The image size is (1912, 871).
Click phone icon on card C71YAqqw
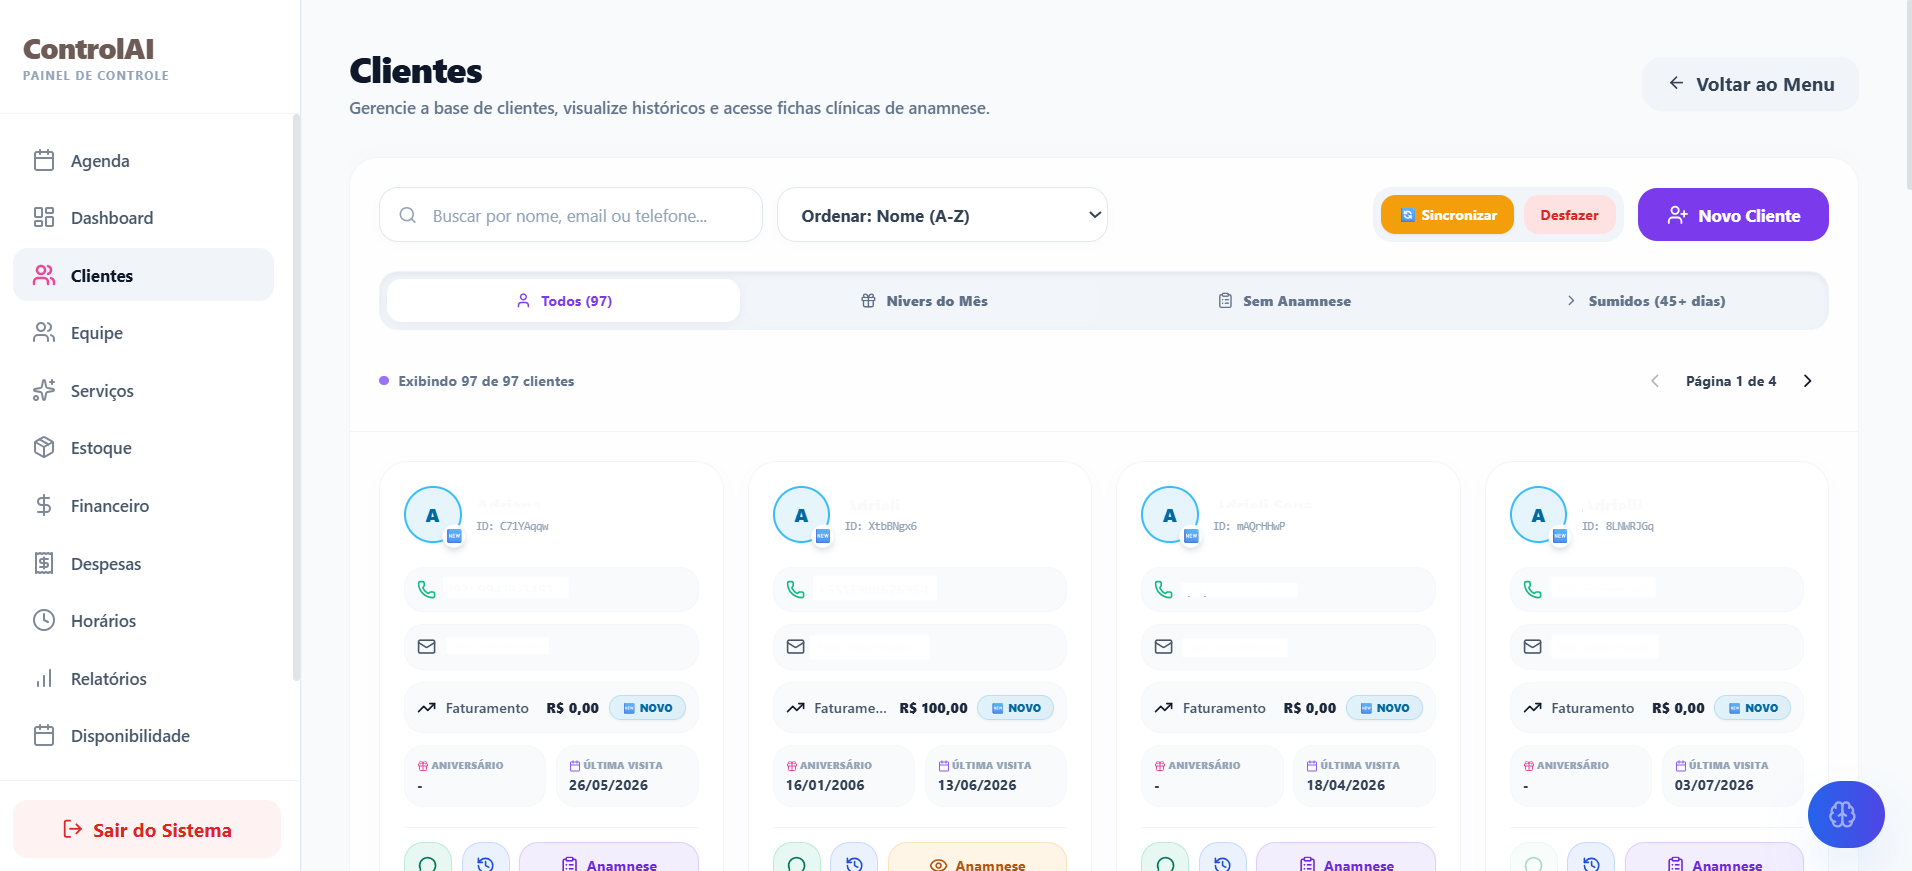tap(427, 589)
